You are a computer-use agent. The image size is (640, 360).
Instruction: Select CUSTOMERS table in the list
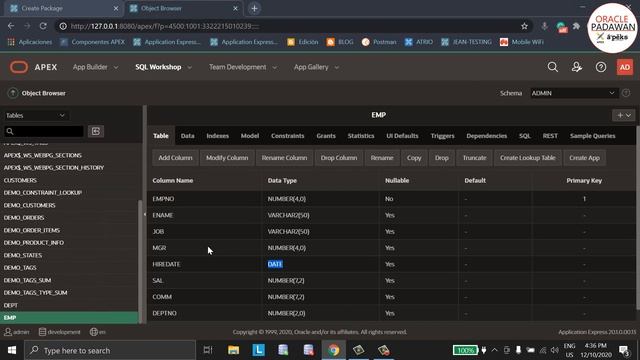(20, 180)
